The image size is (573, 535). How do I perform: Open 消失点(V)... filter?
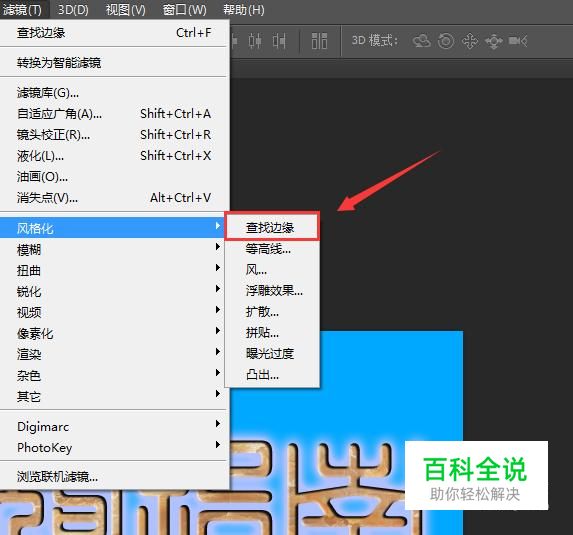pos(114,198)
